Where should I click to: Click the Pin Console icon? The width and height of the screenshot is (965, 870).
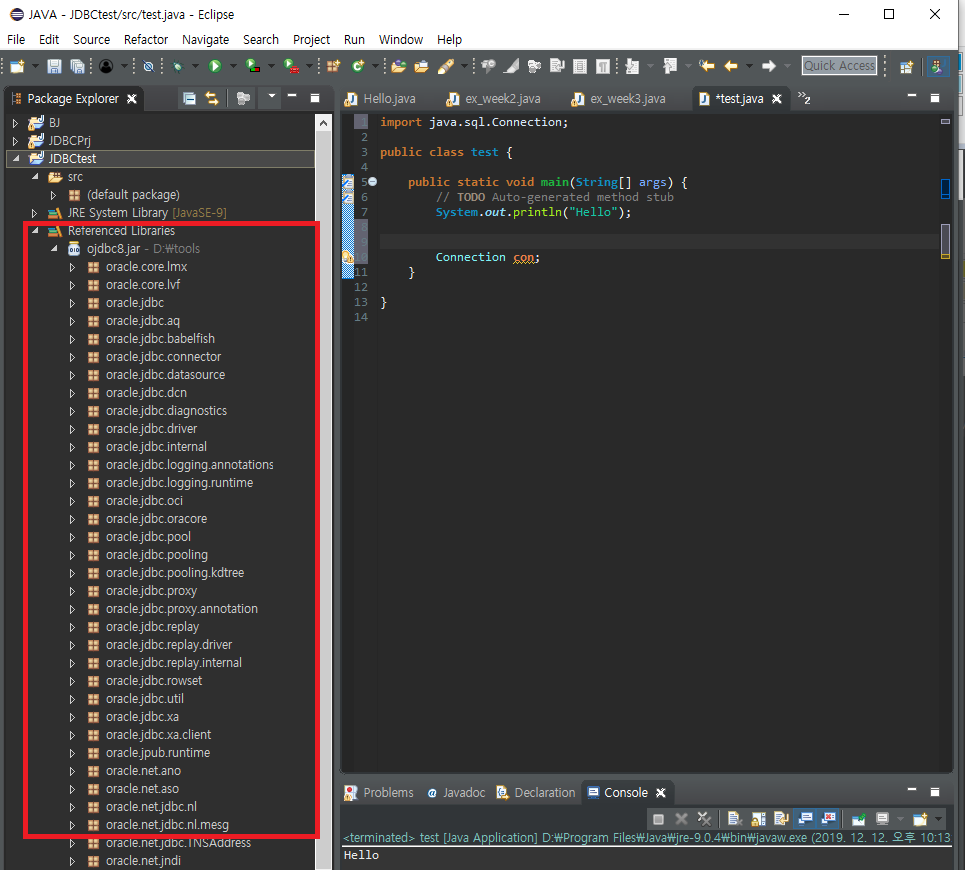[859, 819]
